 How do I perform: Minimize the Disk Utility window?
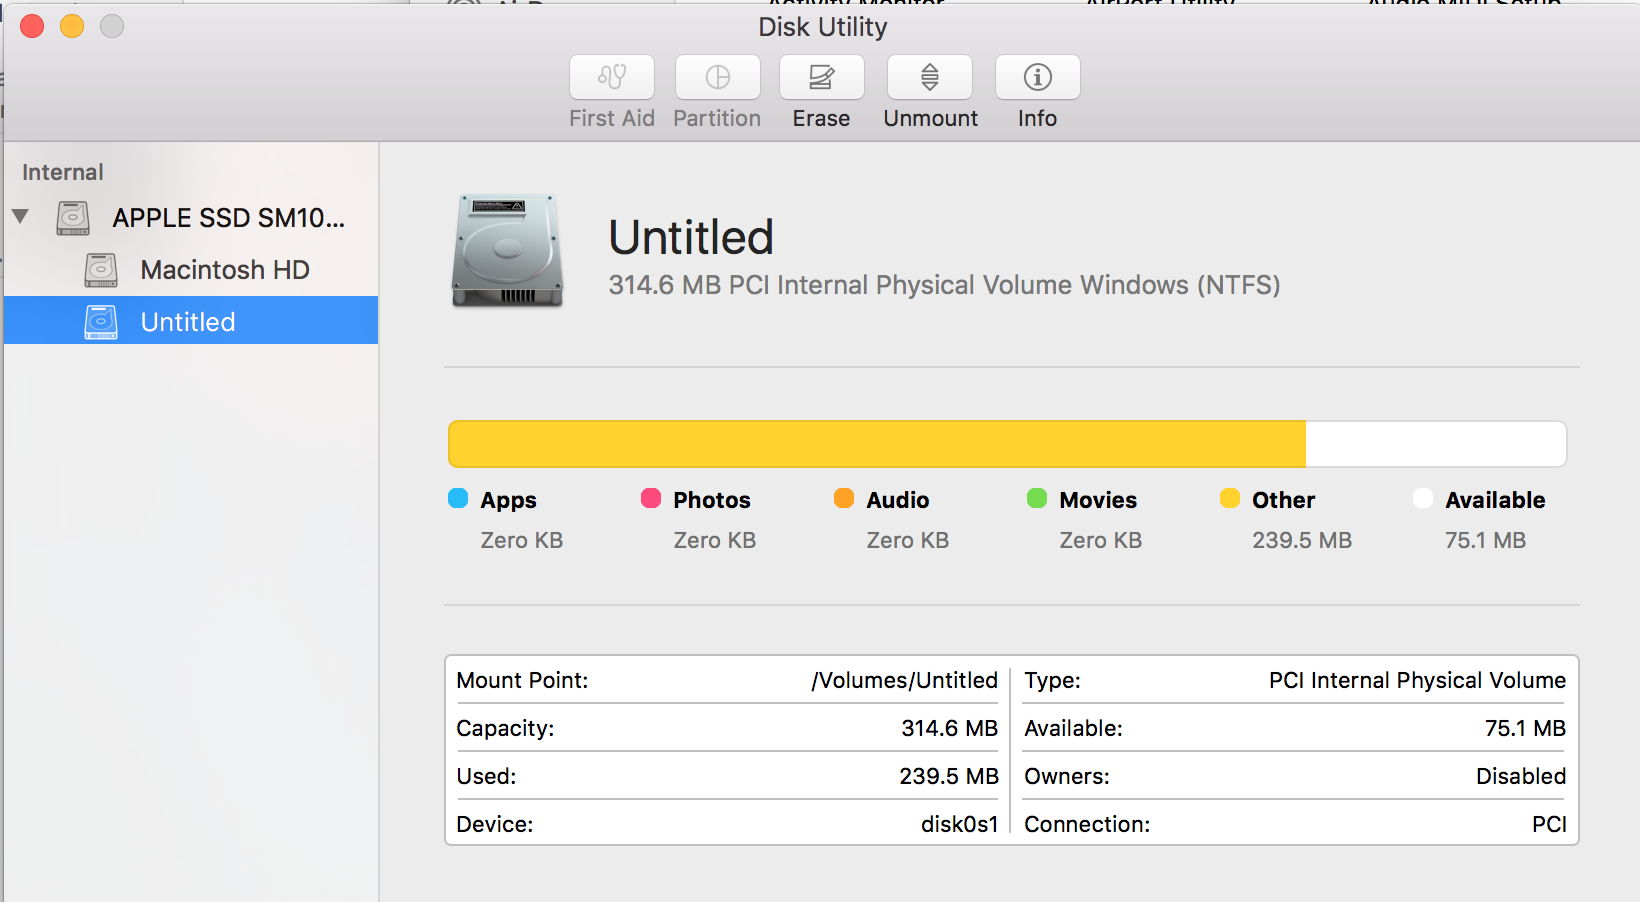72,26
